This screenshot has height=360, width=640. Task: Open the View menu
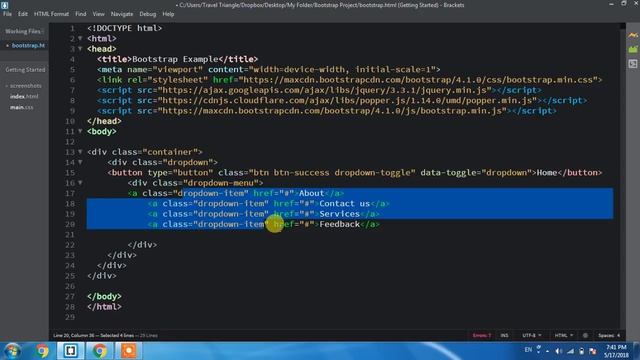coord(98,14)
